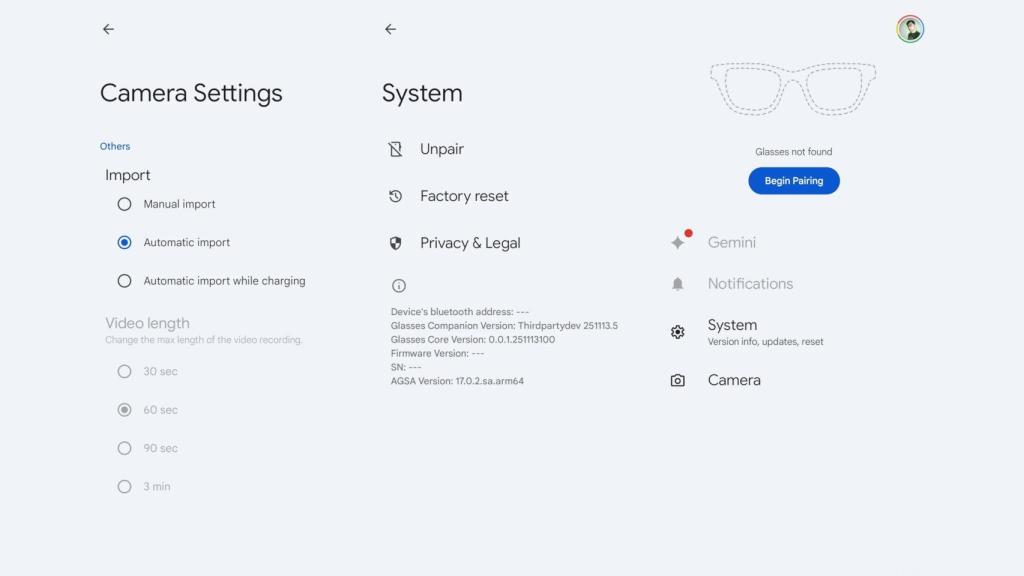Choose Automatic import while charging
This screenshot has width=1024, height=576.
pyautogui.click(x=124, y=281)
